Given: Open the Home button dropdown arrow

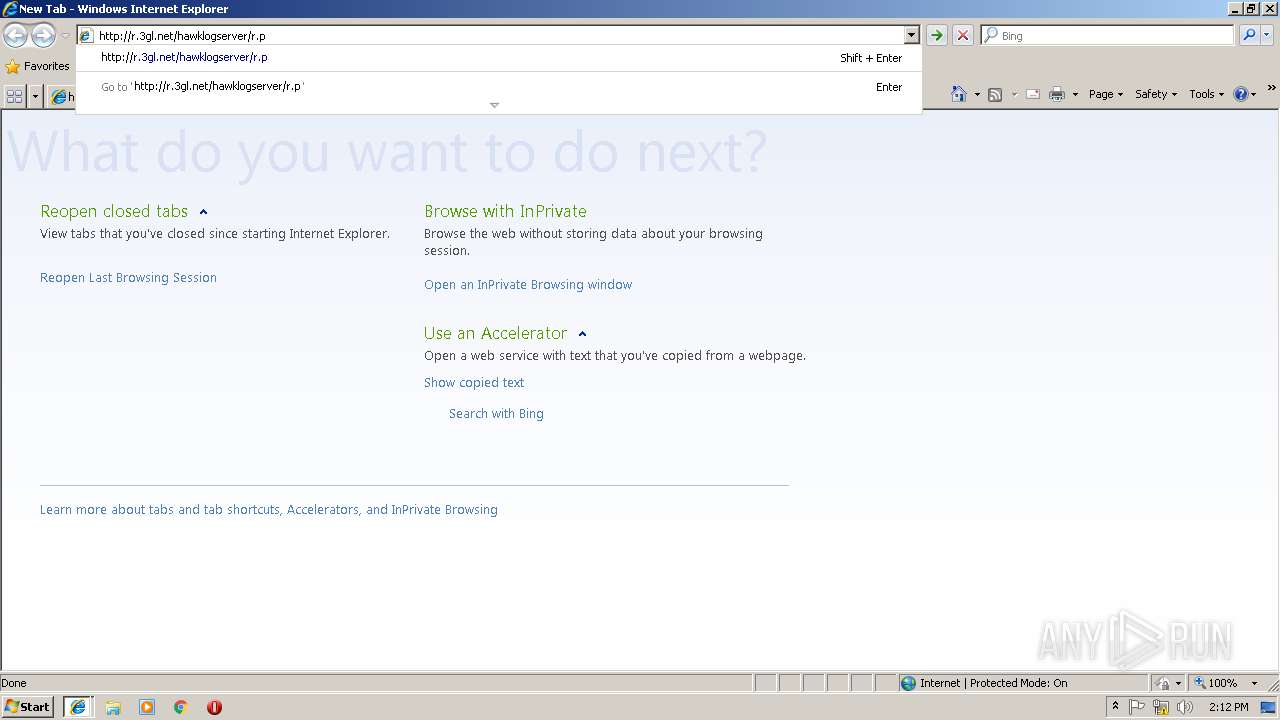Looking at the screenshot, I should click(x=977, y=94).
